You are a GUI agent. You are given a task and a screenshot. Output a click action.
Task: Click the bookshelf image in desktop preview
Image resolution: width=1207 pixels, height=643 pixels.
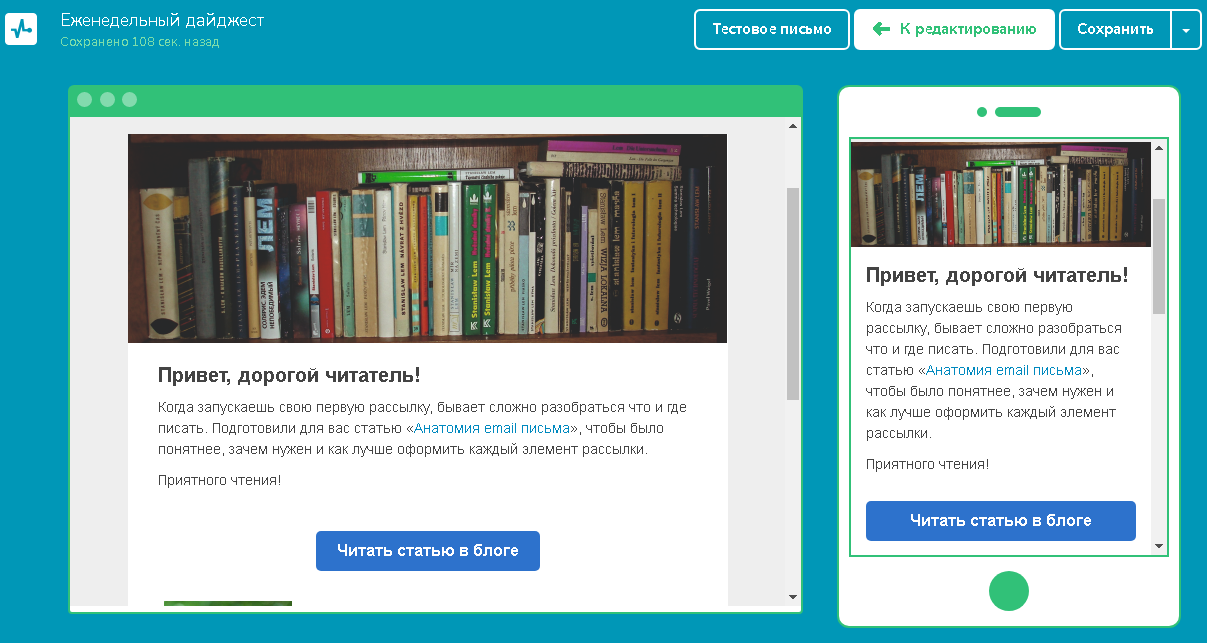[427, 238]
